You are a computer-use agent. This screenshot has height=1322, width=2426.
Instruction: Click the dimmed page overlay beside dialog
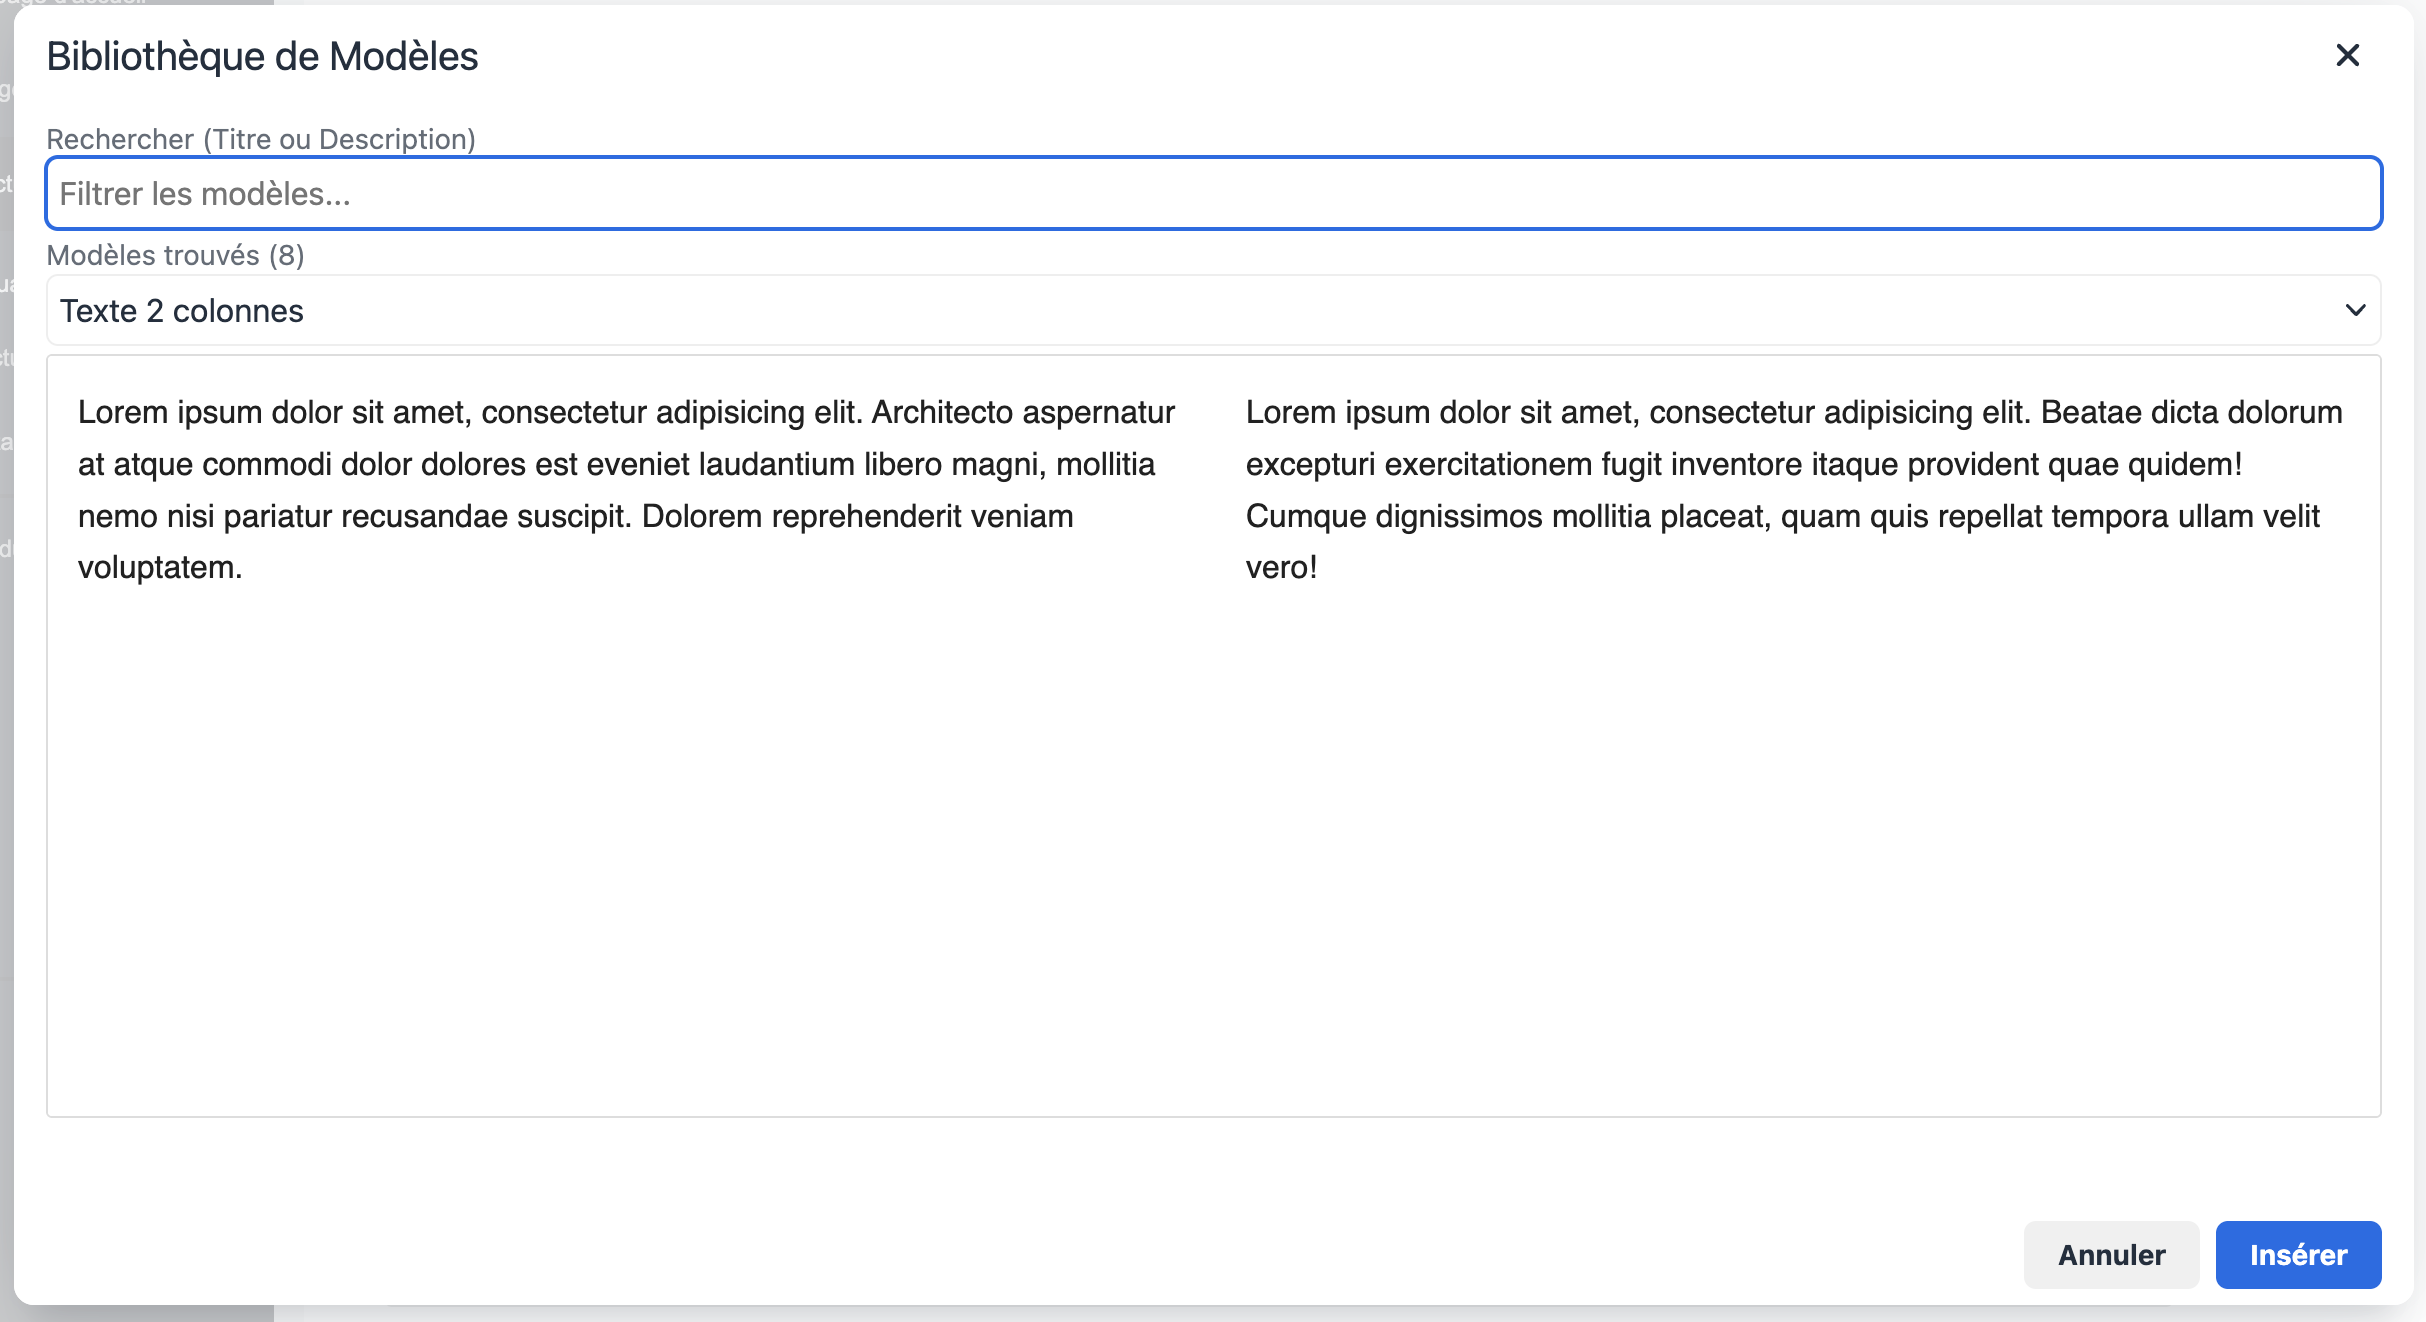[x=5, y=700]
